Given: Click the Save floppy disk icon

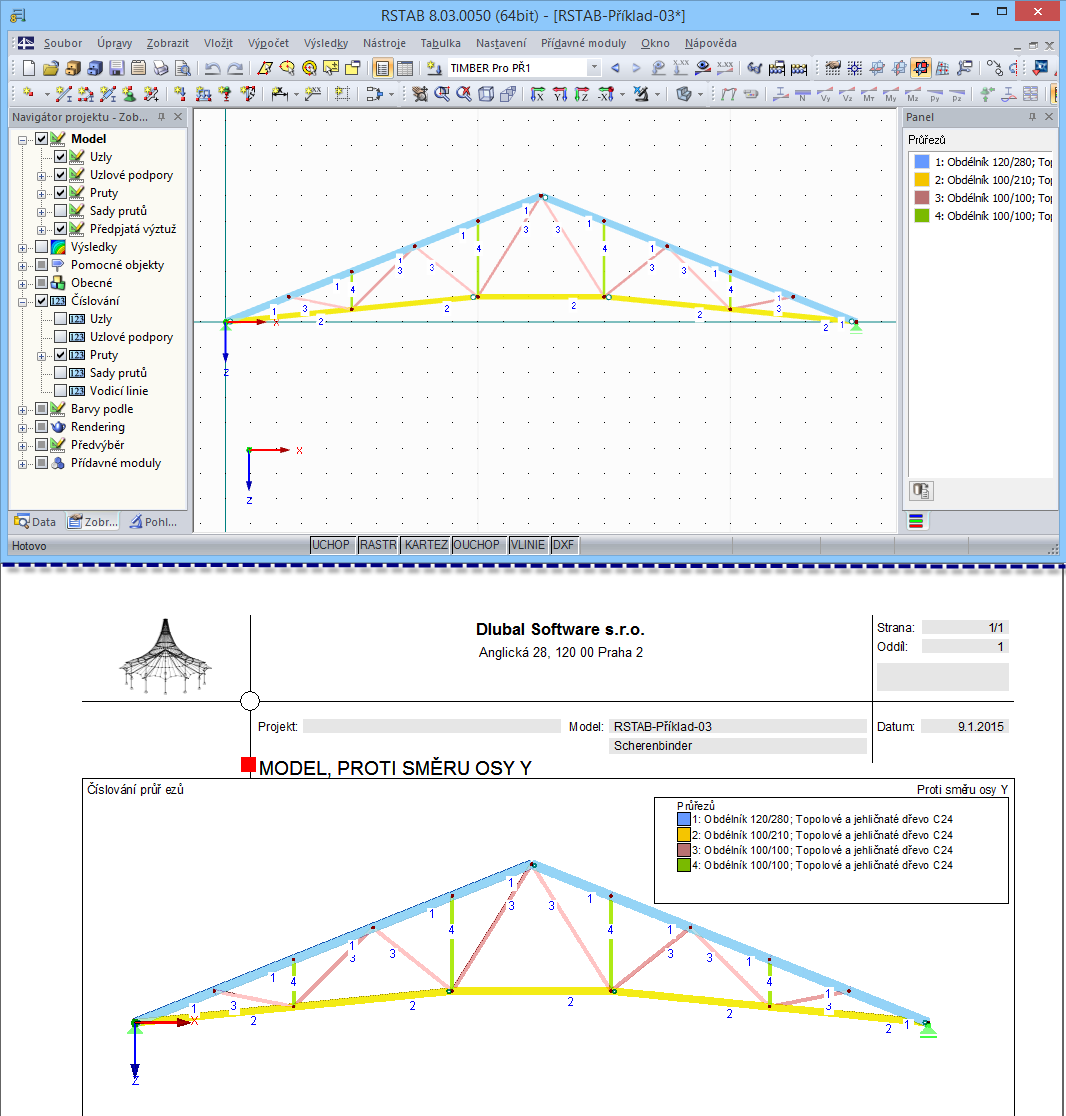Looking at the screenshot, I should click(117, 68).
